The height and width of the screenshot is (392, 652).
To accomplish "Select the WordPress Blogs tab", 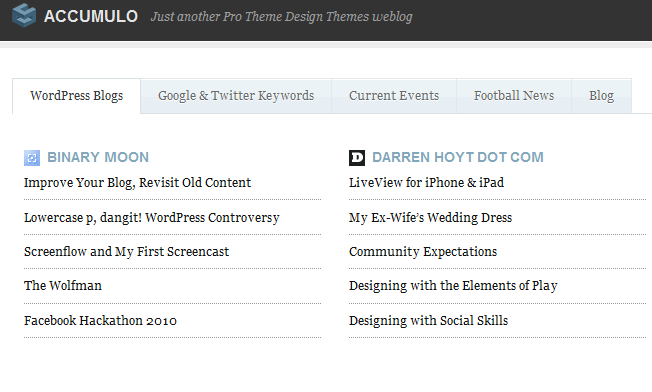I will [77, 96].
